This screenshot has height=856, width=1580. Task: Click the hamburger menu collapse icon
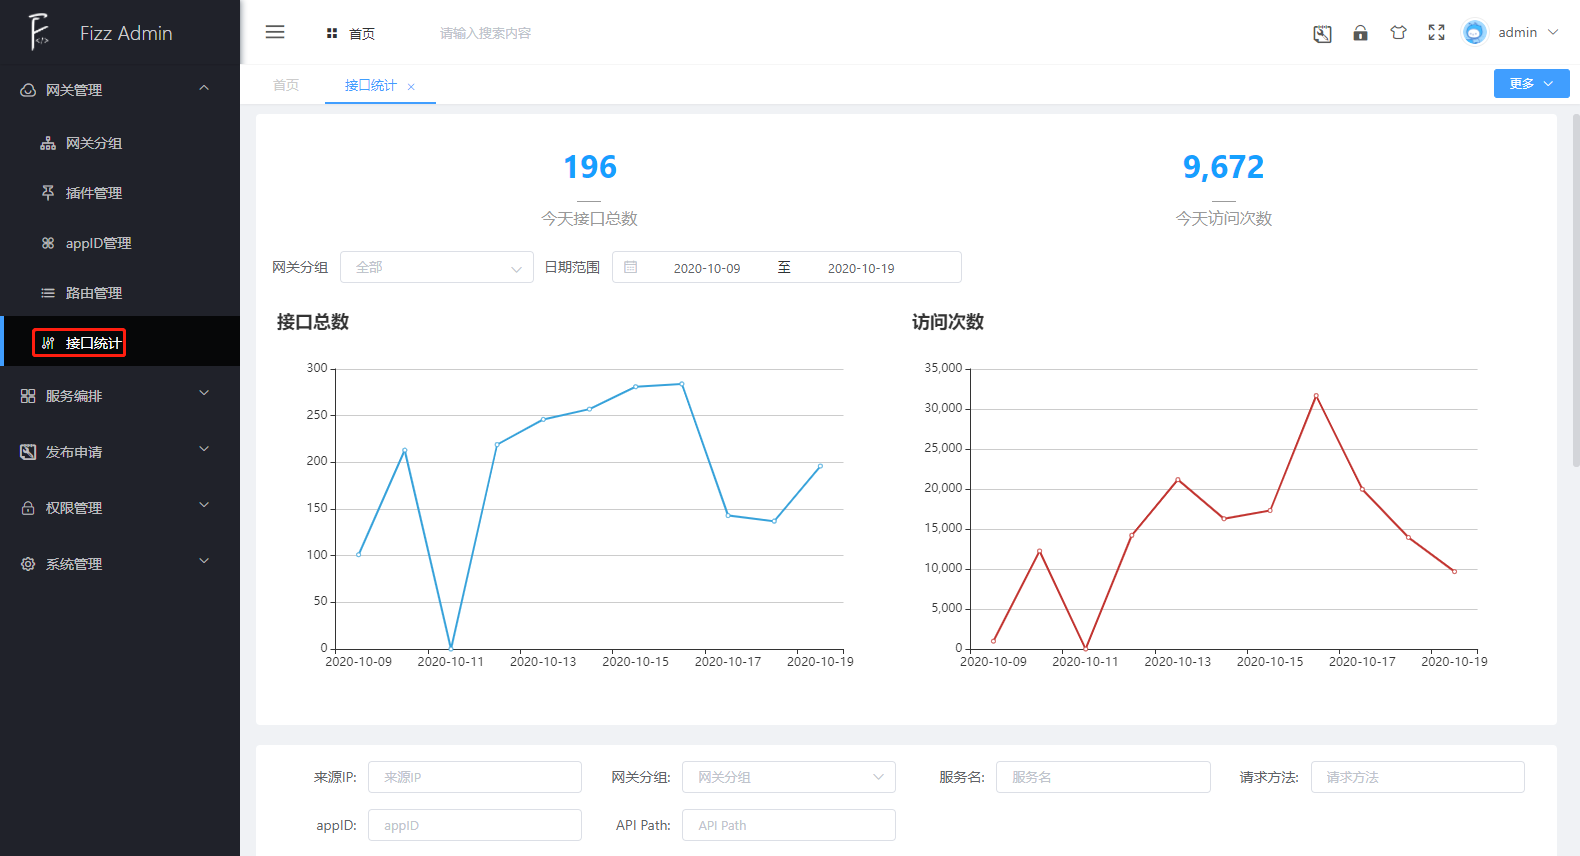pyautogui.click(x=275, y=32)
